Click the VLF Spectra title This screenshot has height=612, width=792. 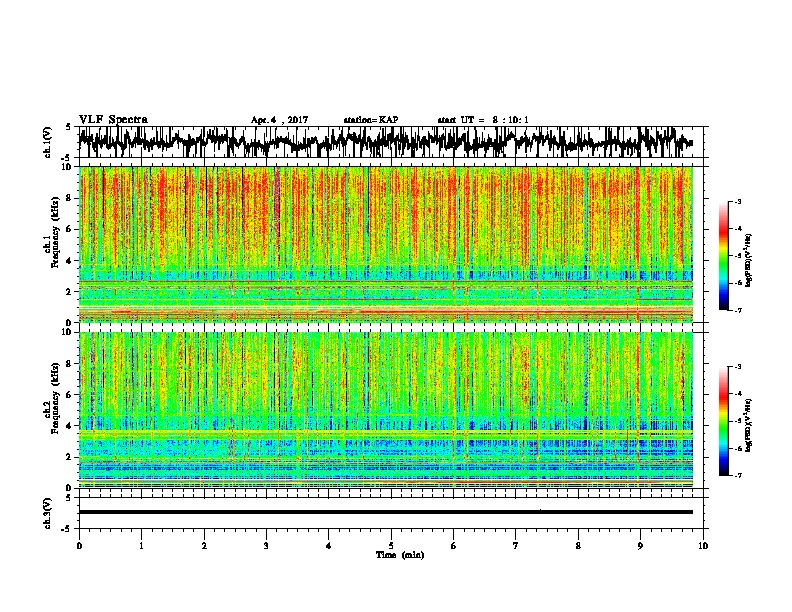pyautogui.click(x=113, y=120)
